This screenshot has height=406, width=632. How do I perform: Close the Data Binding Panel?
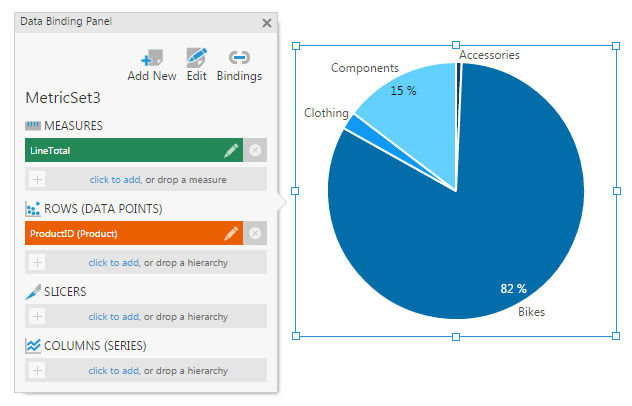click(x=266, y=22)
